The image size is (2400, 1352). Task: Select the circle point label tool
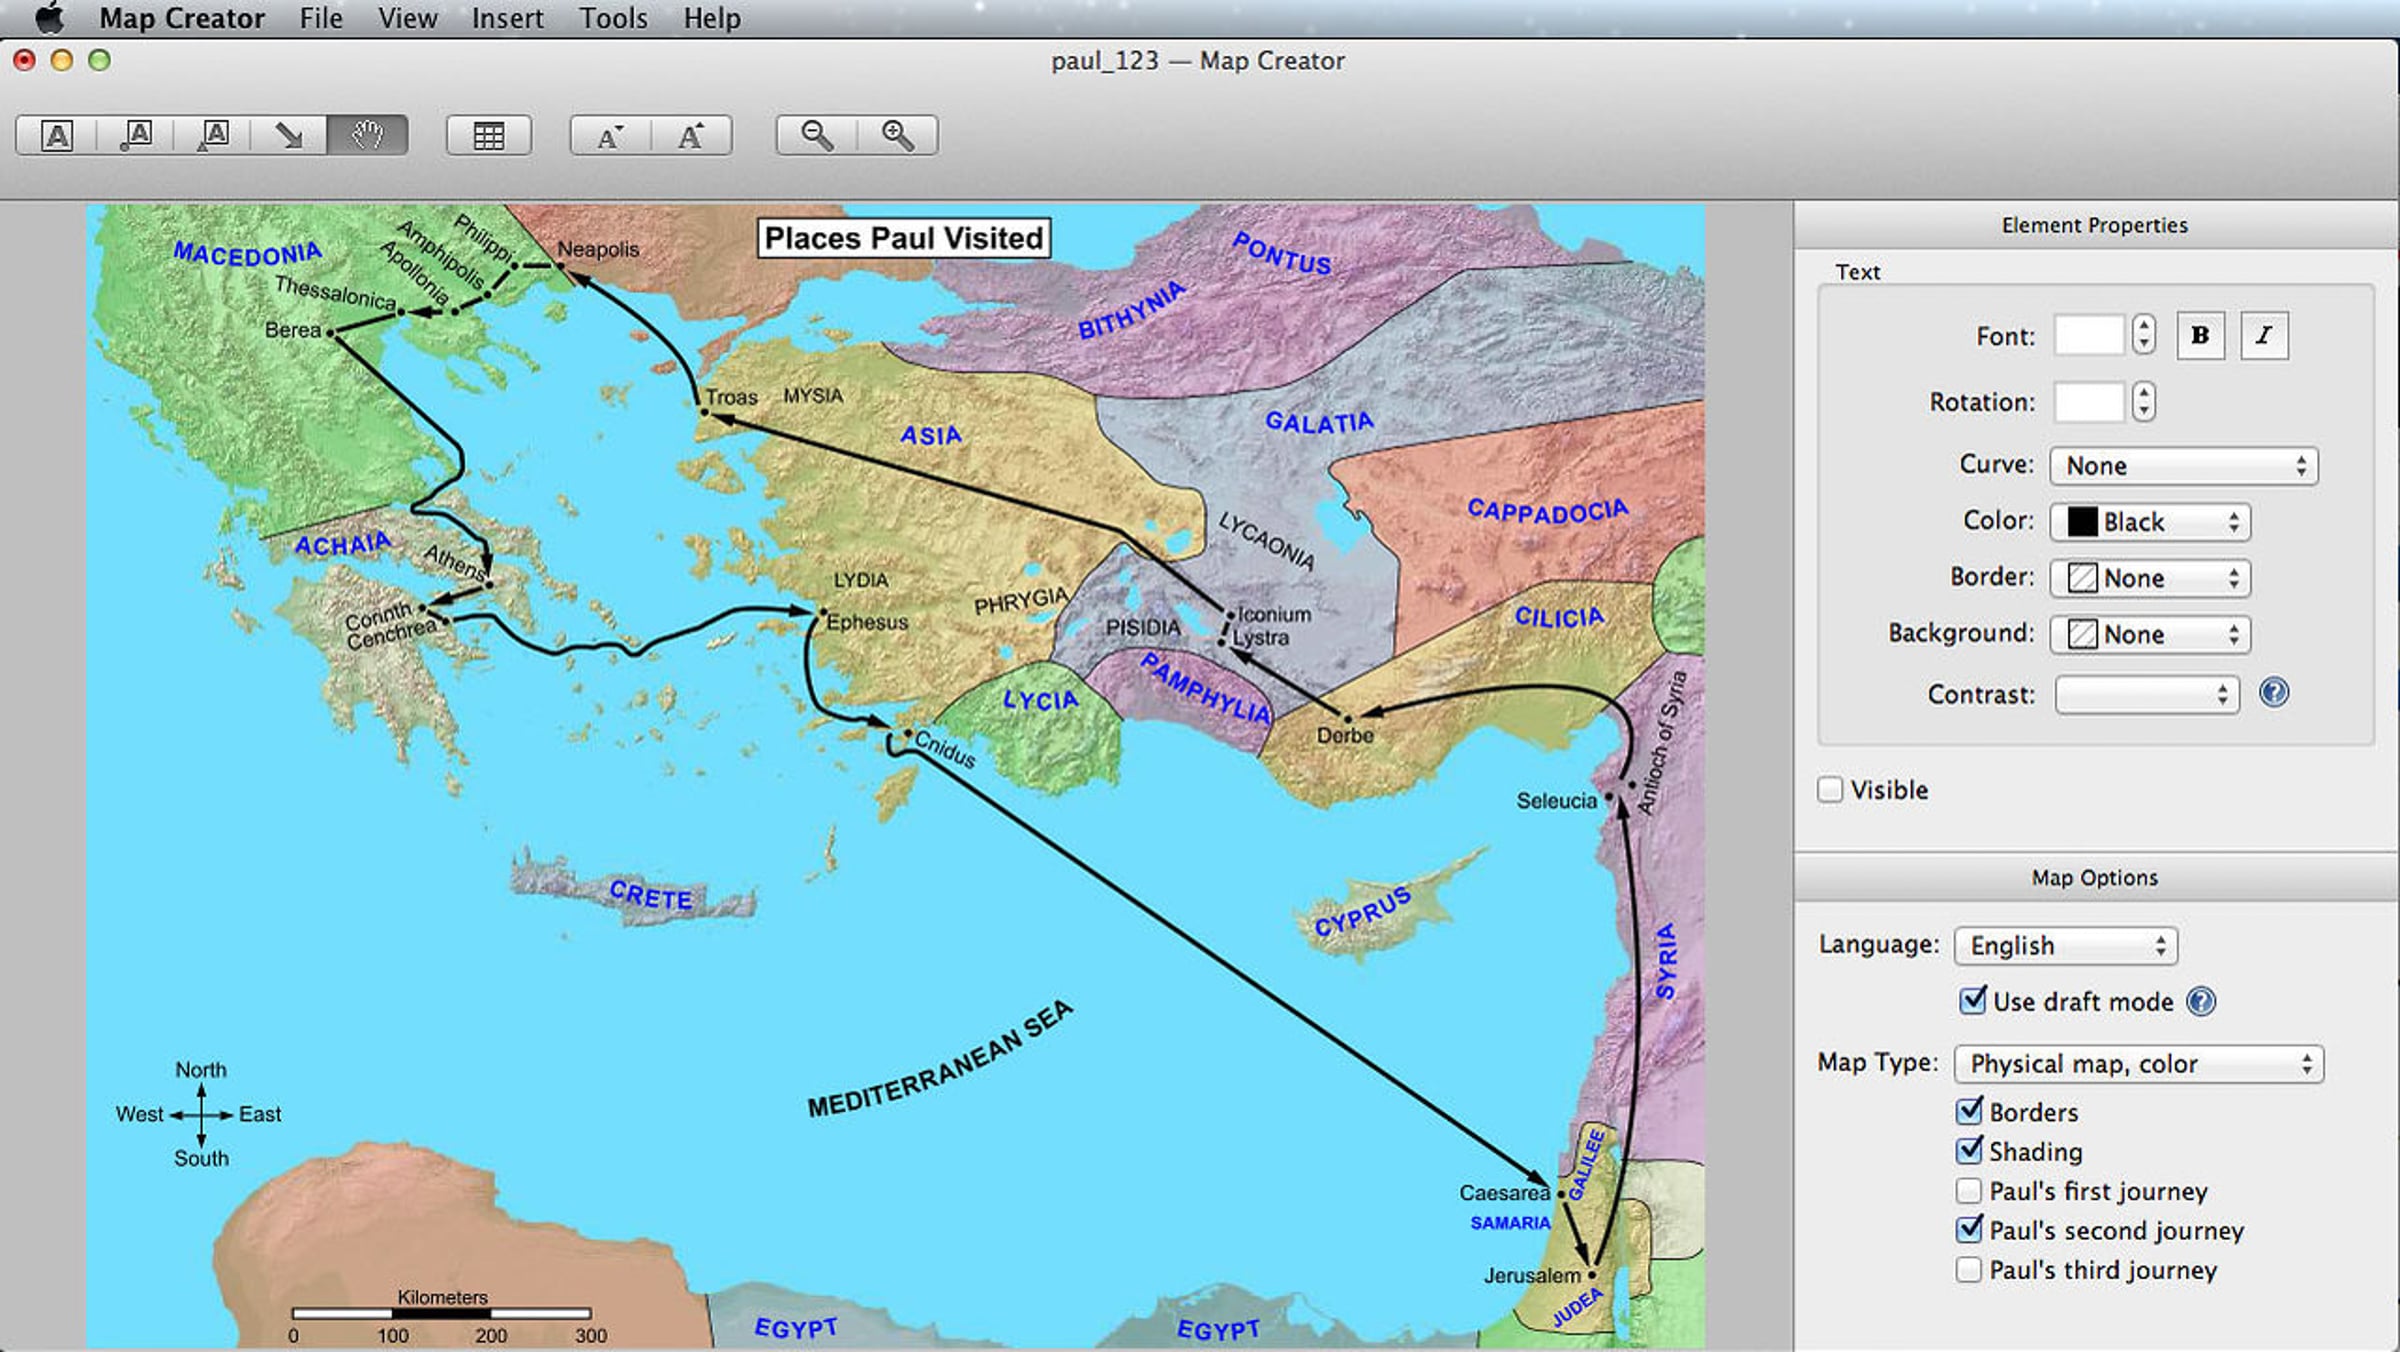(x=136, y=135)
